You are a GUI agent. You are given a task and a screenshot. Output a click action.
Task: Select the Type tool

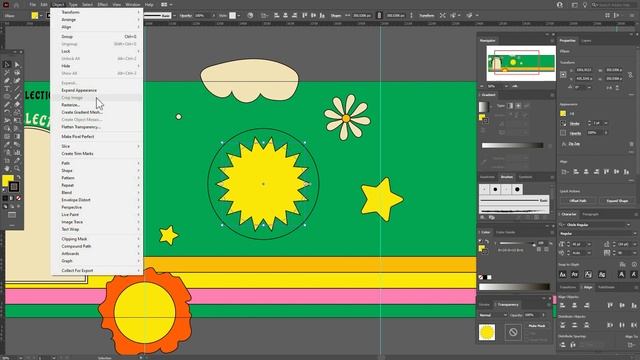7,89
